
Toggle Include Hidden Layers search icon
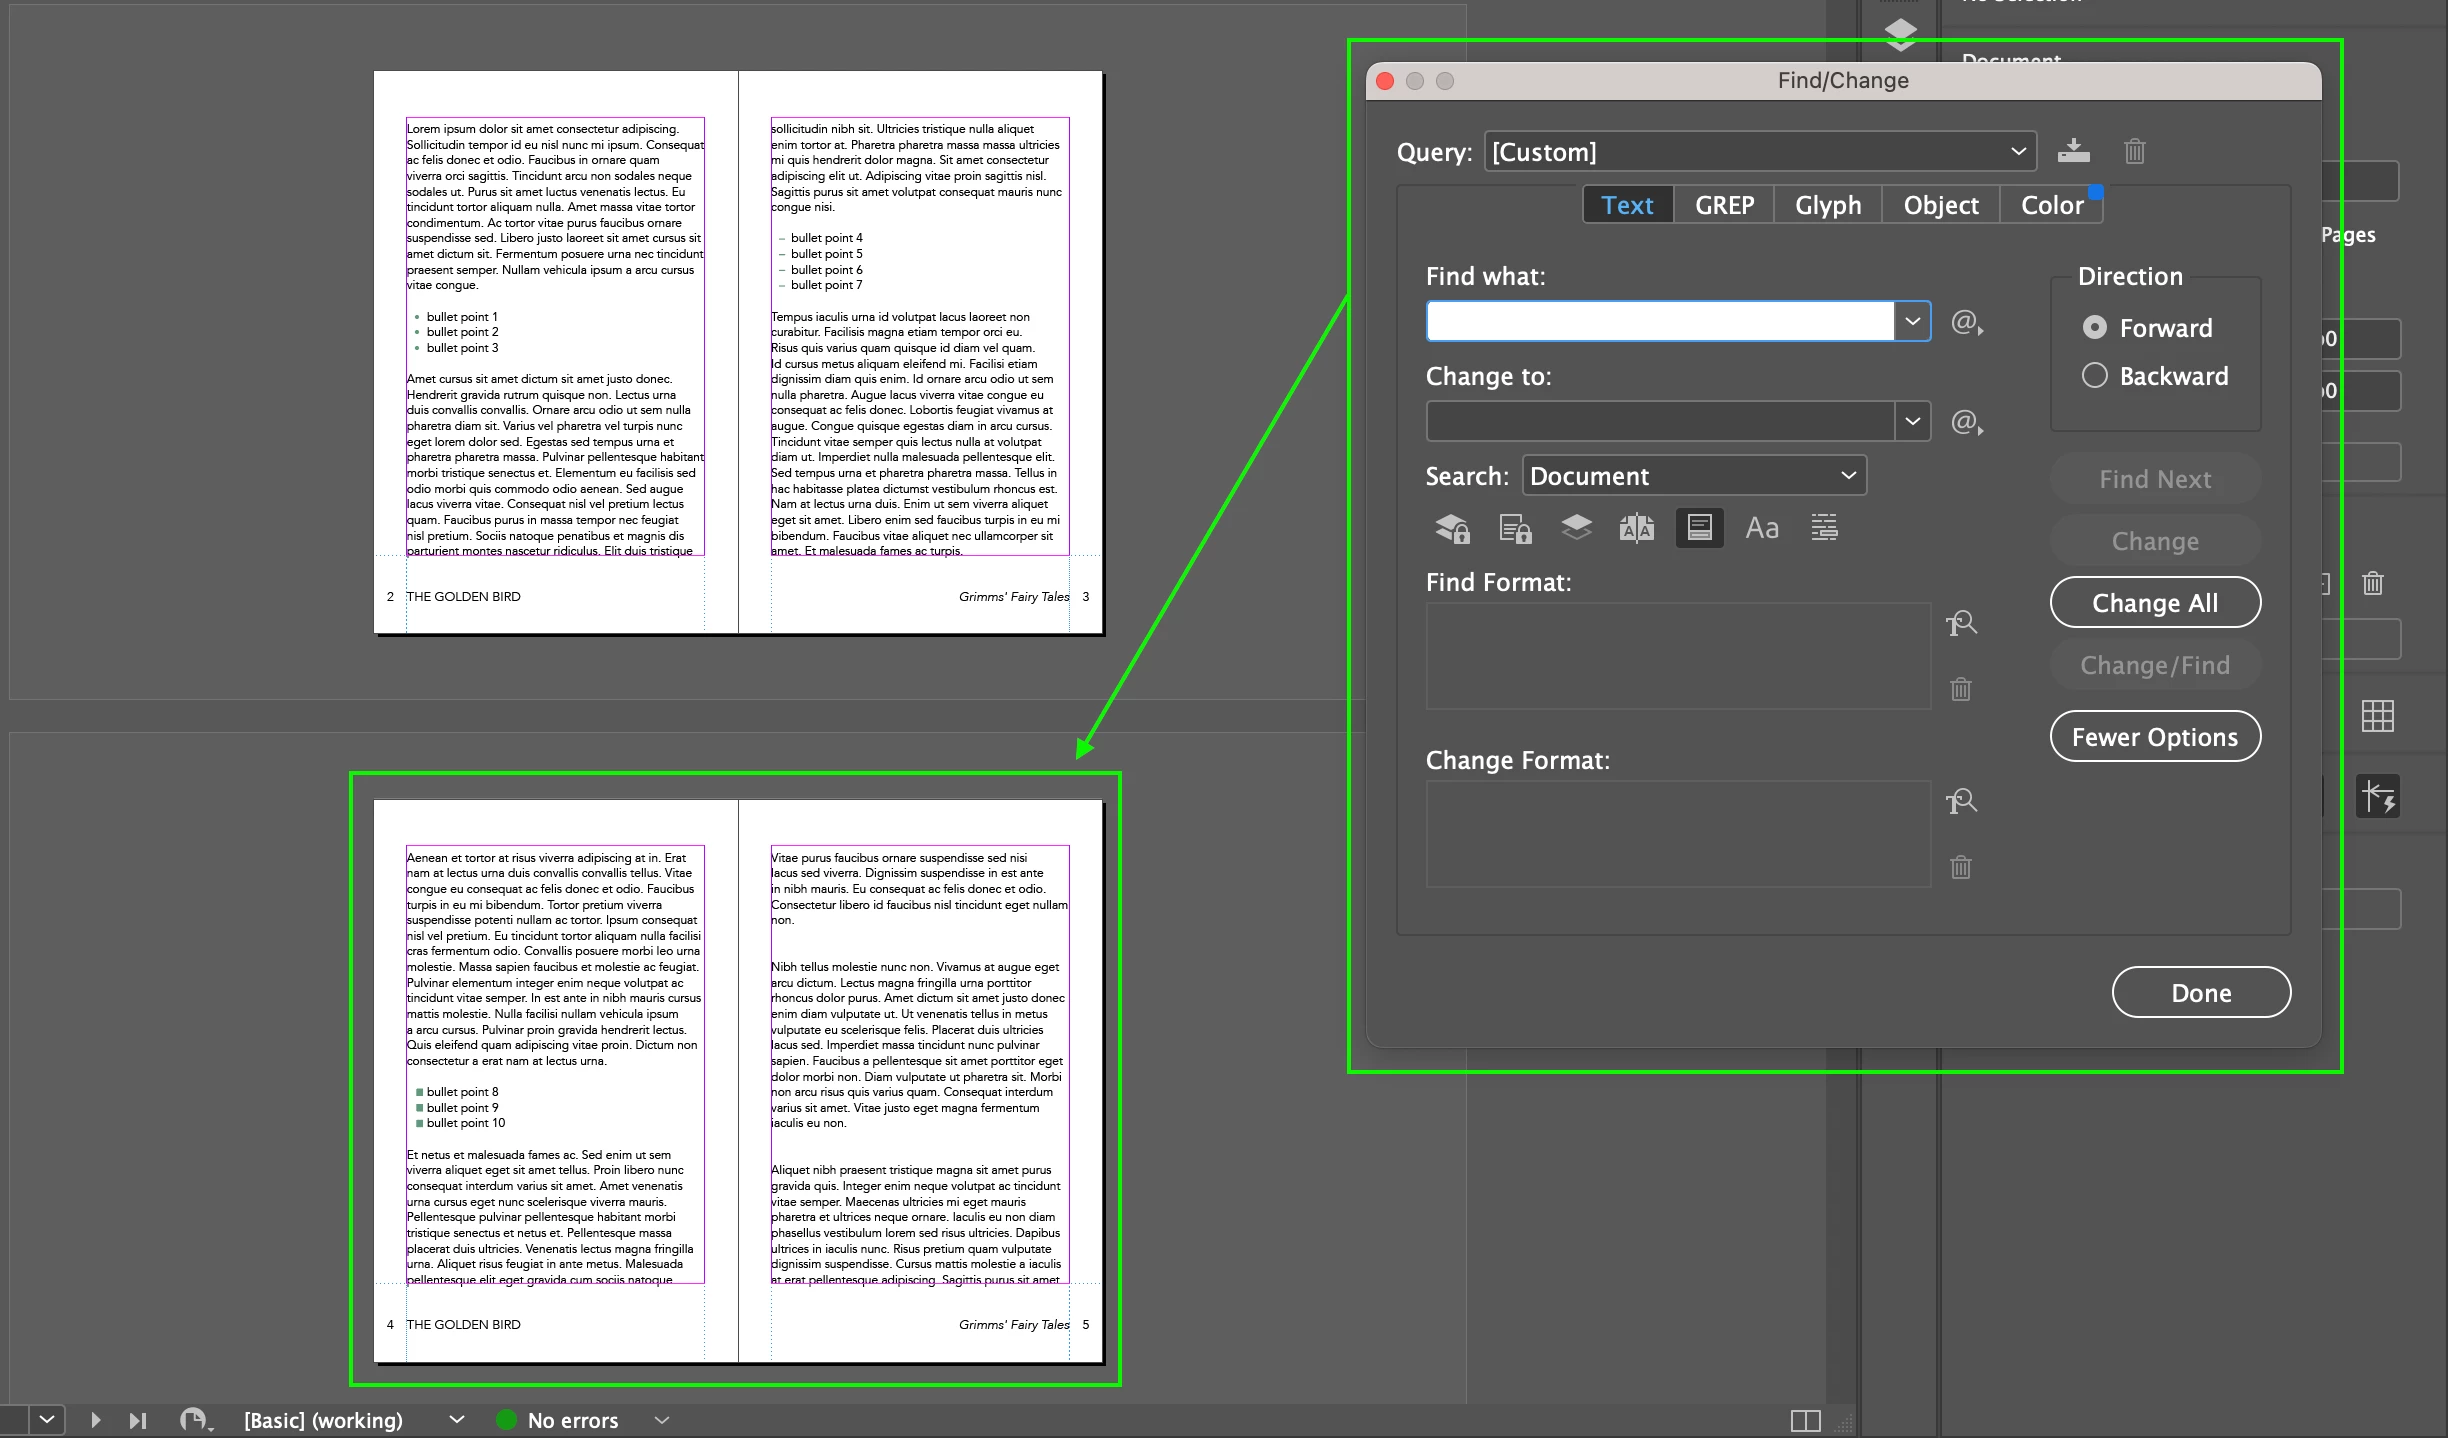coord(1576,528)
